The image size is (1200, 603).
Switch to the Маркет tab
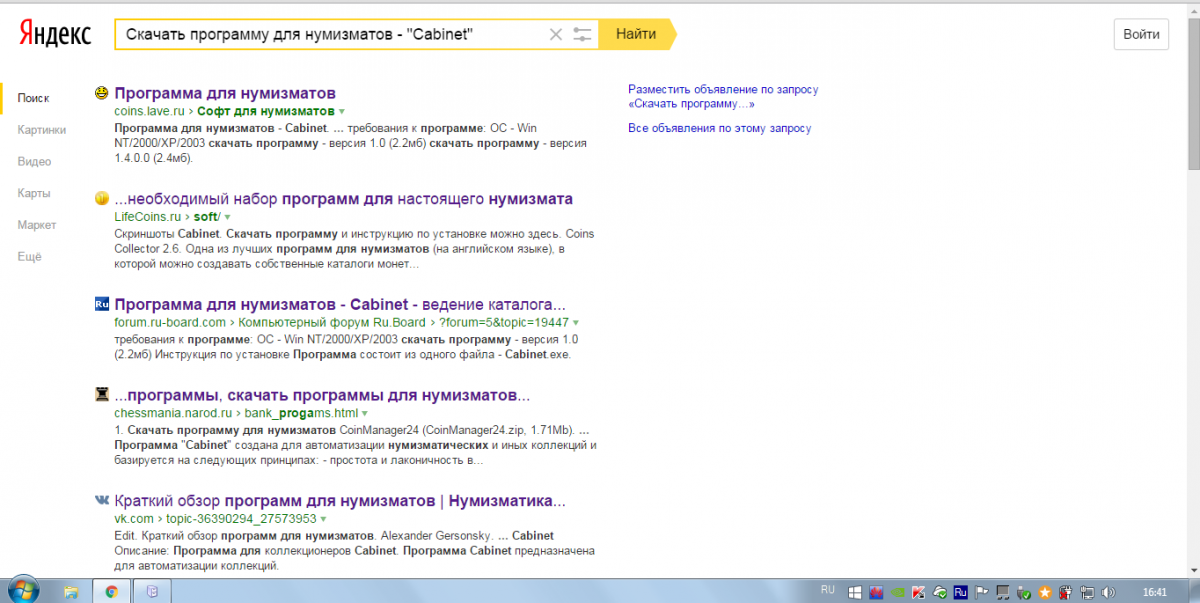pos(37,226)
